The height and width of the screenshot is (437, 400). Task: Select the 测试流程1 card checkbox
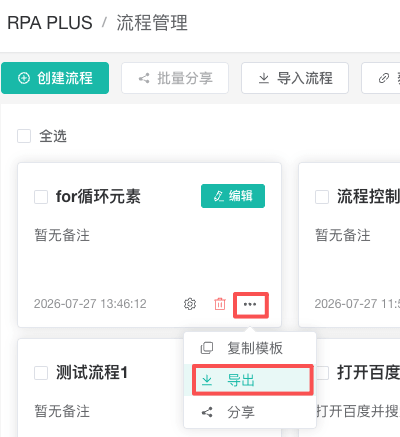(41, 373)
